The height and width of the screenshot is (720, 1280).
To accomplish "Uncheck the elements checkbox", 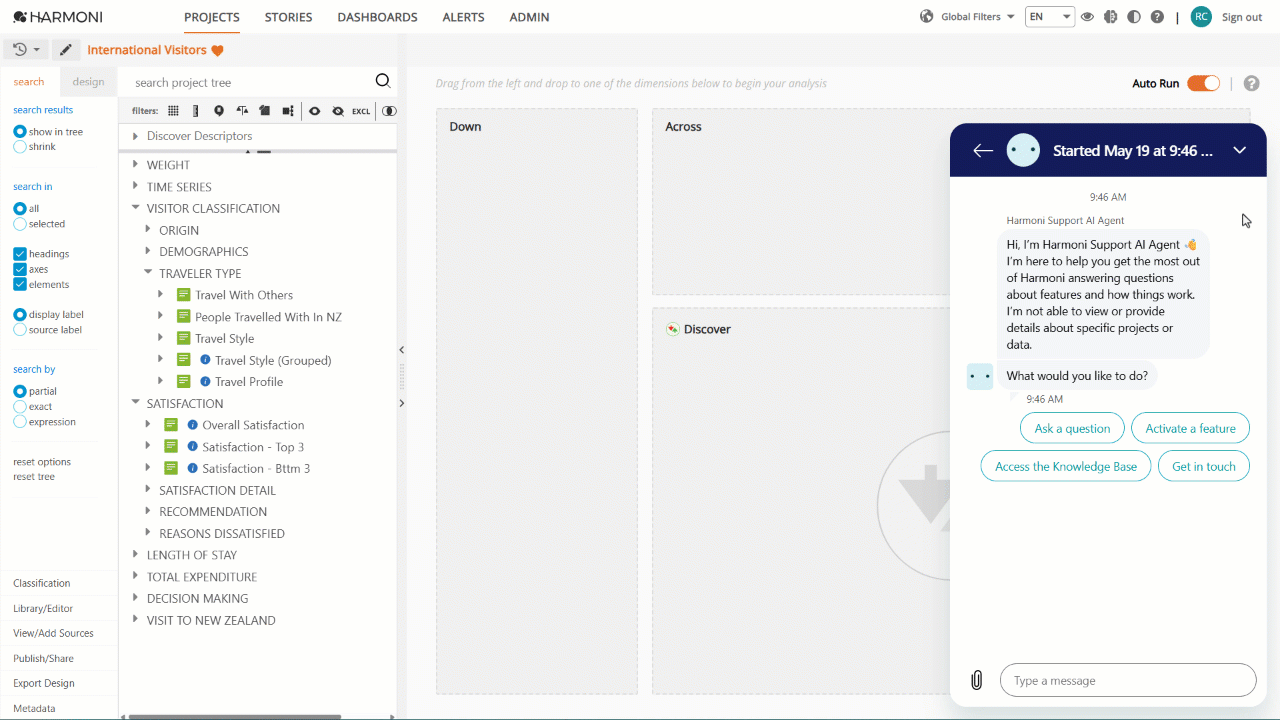I will click(x=20, y=284).
